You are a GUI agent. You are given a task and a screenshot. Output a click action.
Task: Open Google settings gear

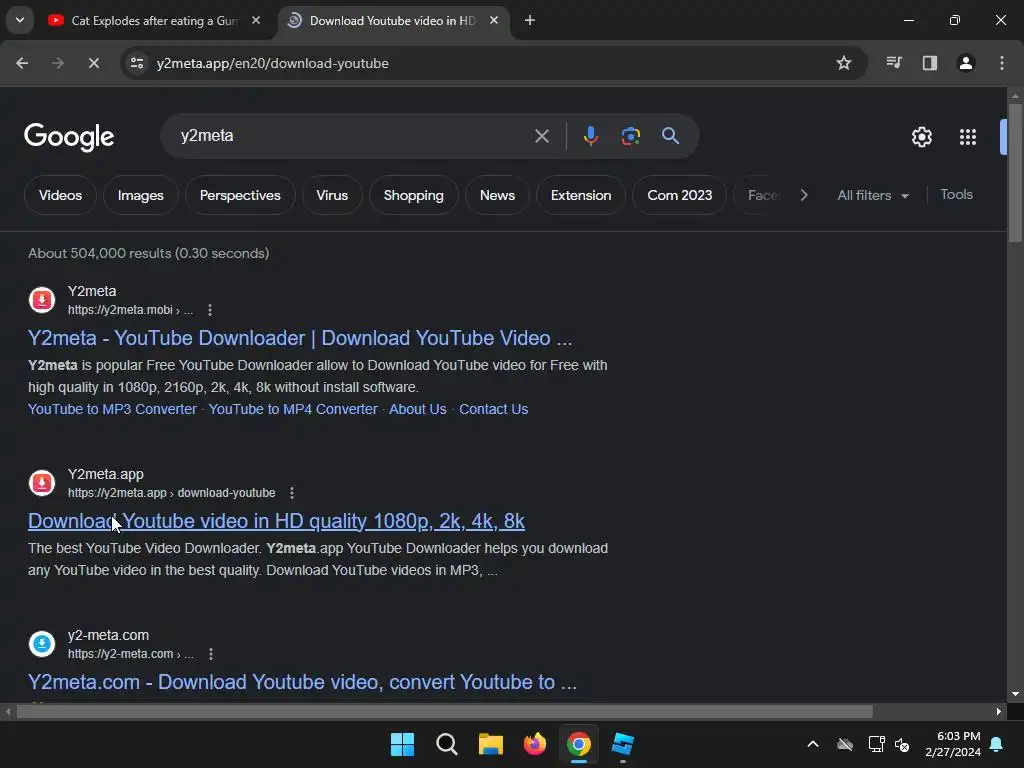pos(921,137)
